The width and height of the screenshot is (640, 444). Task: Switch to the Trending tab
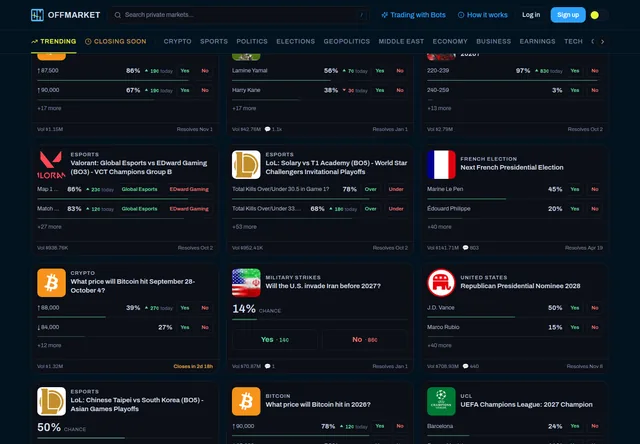click(53, 42)
